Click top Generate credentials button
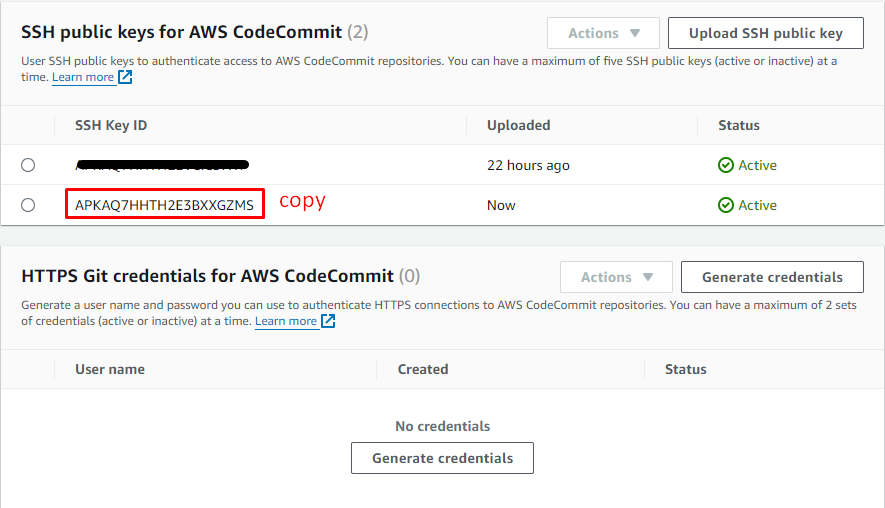This screenshot has height=508, width=885. click(x=772, y=277)
